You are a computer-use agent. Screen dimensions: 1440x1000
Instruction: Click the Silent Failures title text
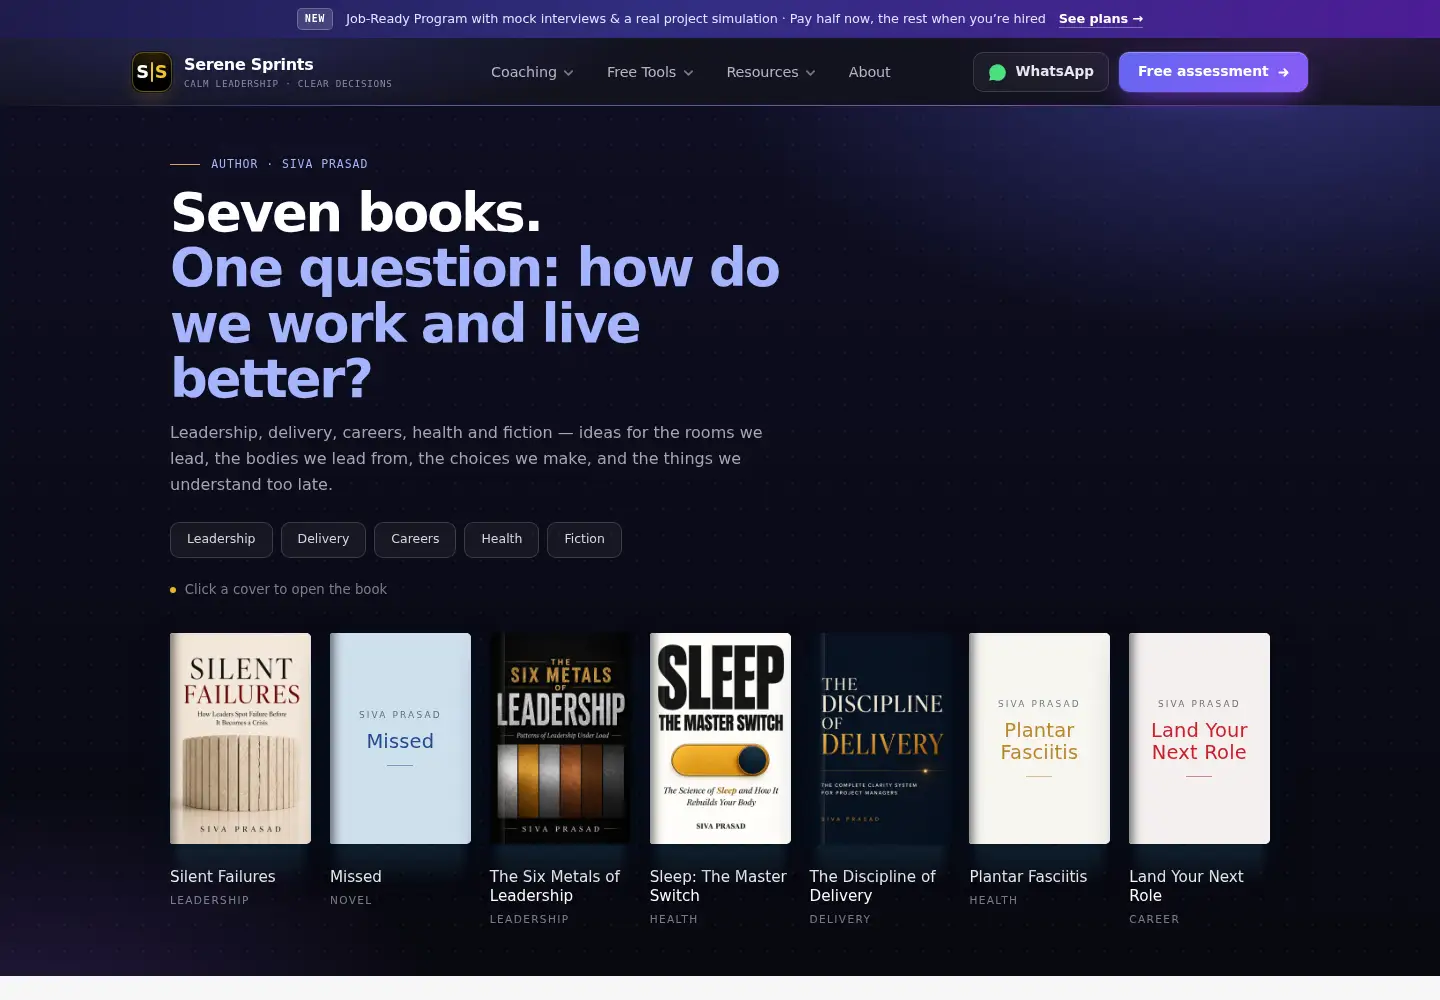pyautogui.click(x=223, y=877)
